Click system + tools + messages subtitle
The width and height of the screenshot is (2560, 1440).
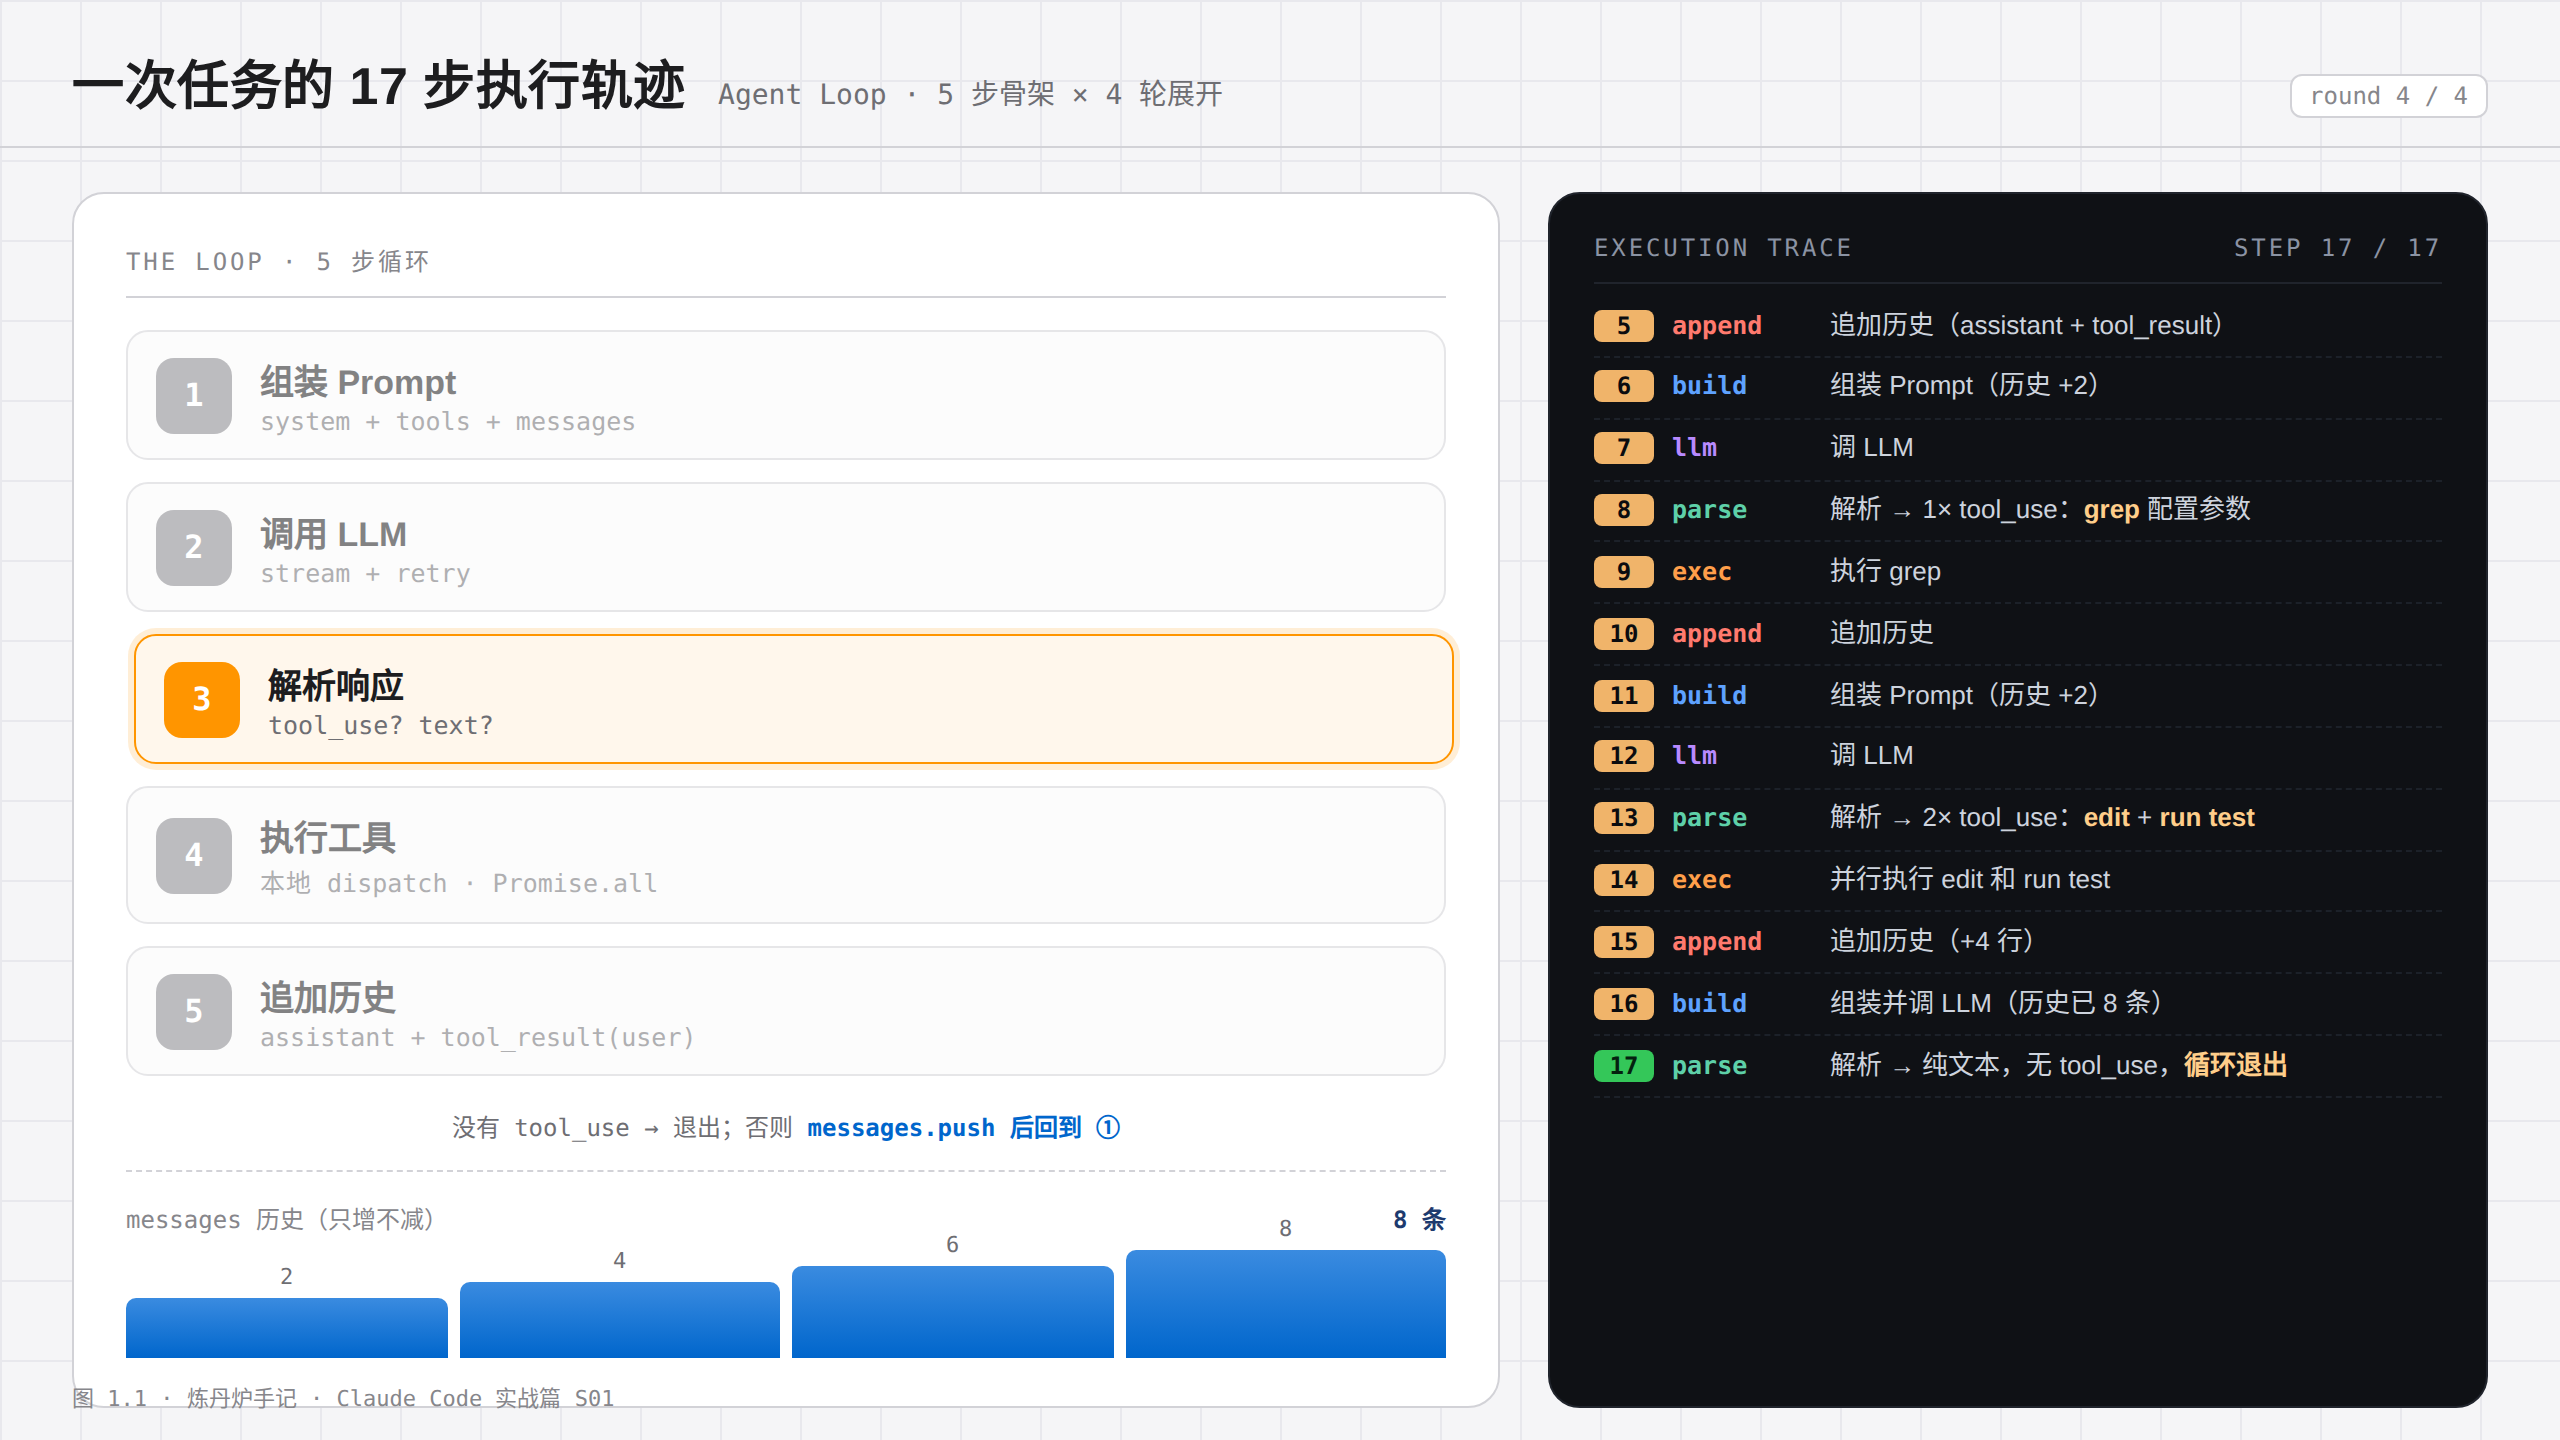[x=448, y=422]
